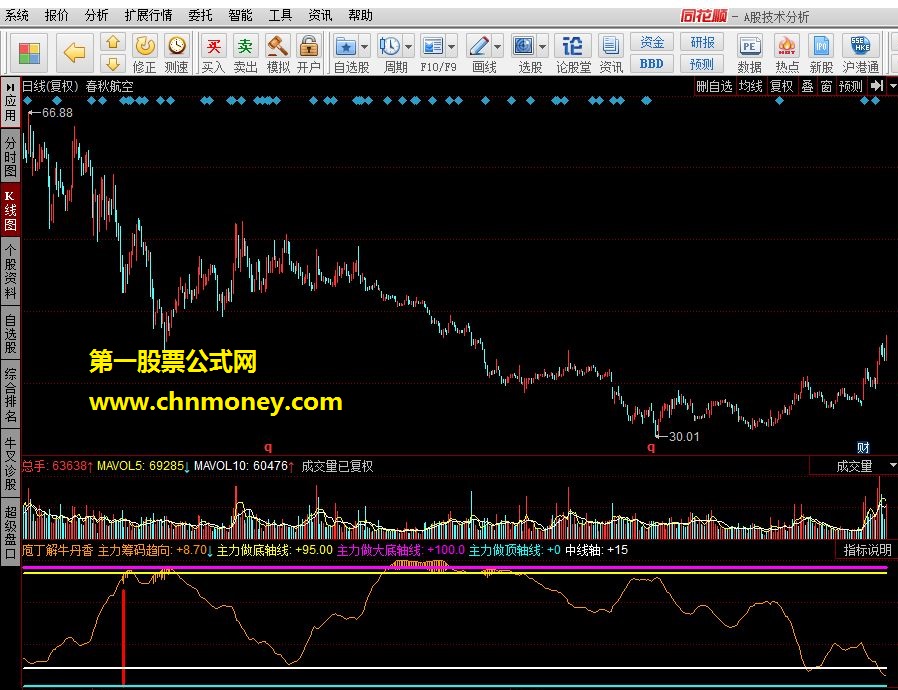The width and height of the screenshot is (898, 690).
Task: Open the 自选股 star folder icon
Action: coord(346,46)
